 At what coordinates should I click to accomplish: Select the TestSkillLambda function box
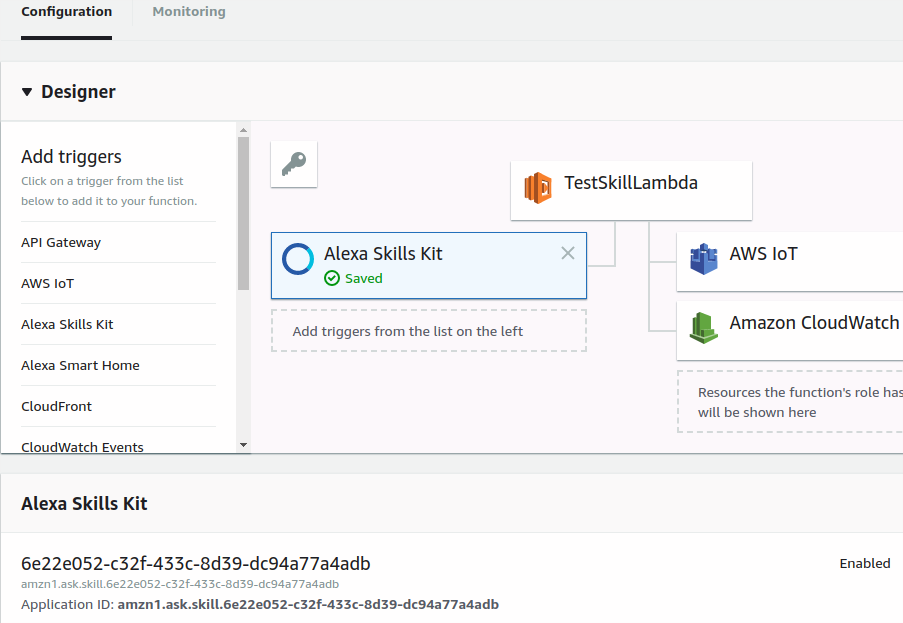(x=630, y=189)
